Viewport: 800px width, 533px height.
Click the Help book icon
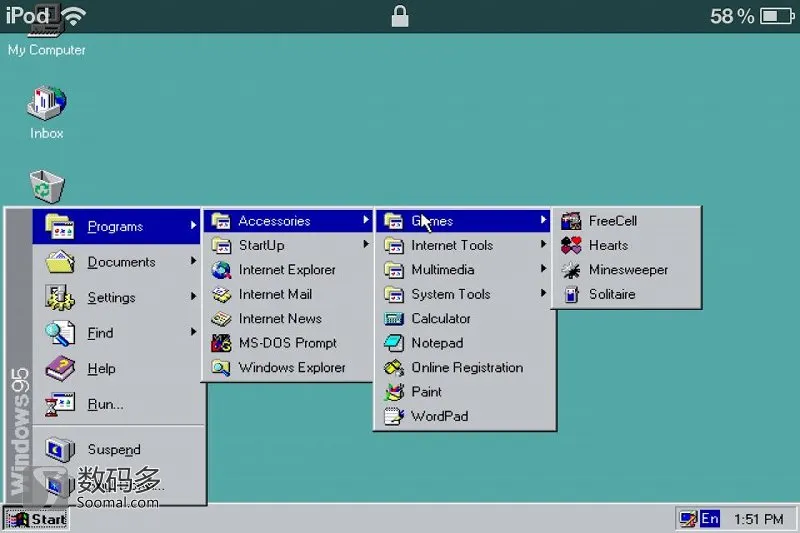(60, 369)
